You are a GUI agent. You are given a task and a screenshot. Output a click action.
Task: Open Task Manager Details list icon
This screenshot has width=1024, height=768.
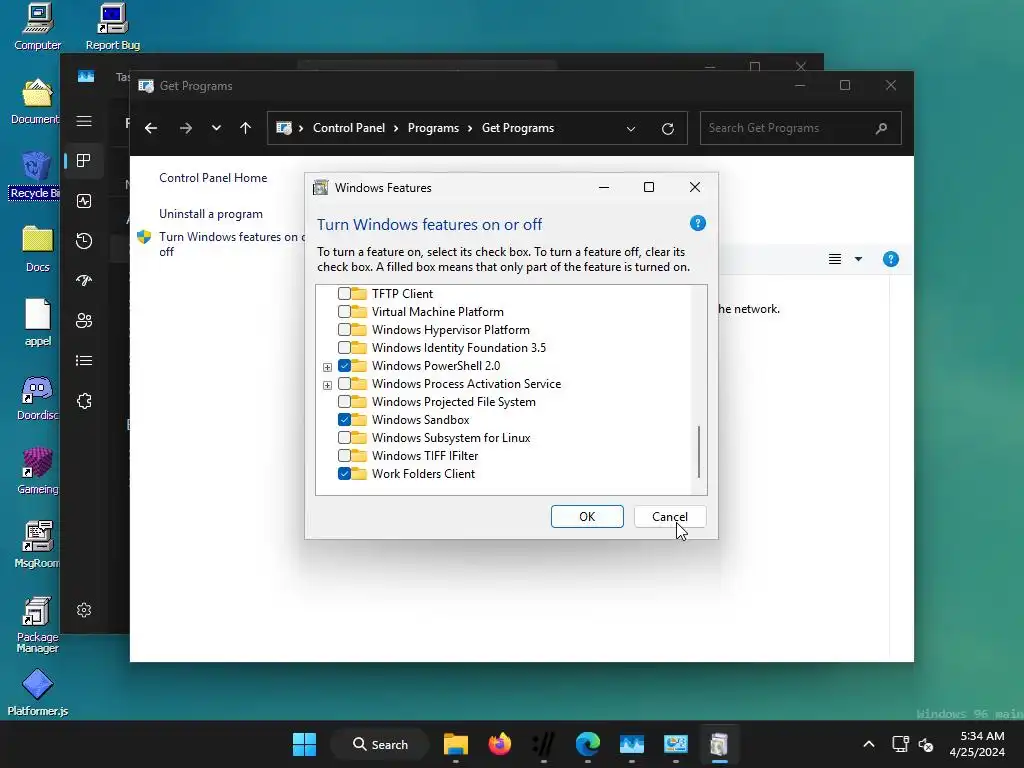click(84, 360)
